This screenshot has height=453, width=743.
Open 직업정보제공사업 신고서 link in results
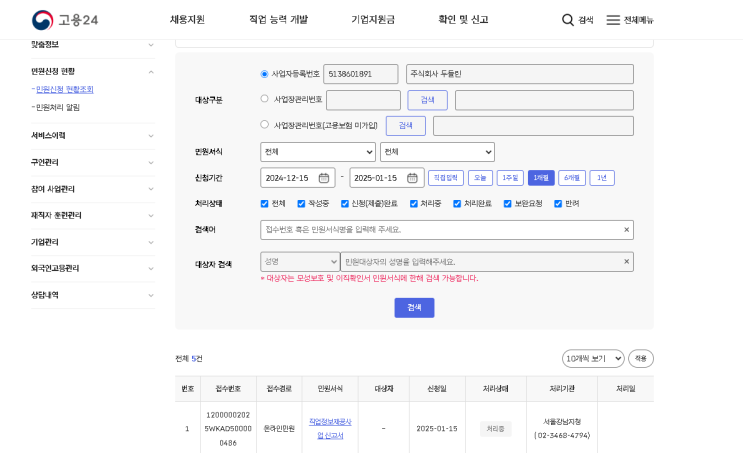coord(330,429)
